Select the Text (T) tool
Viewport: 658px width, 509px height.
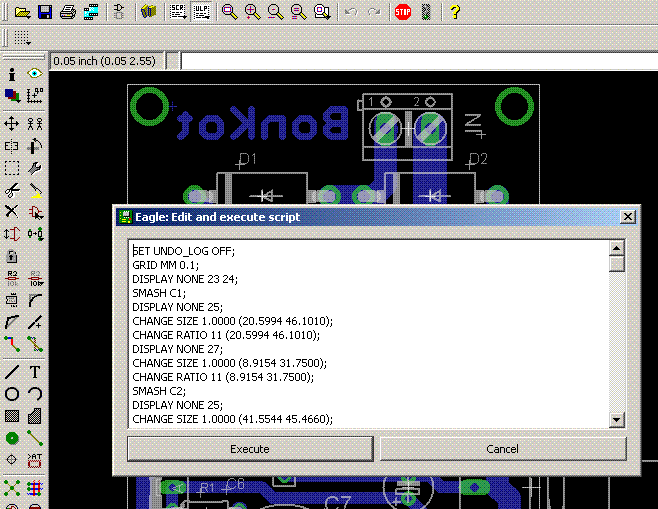(35, 372)
